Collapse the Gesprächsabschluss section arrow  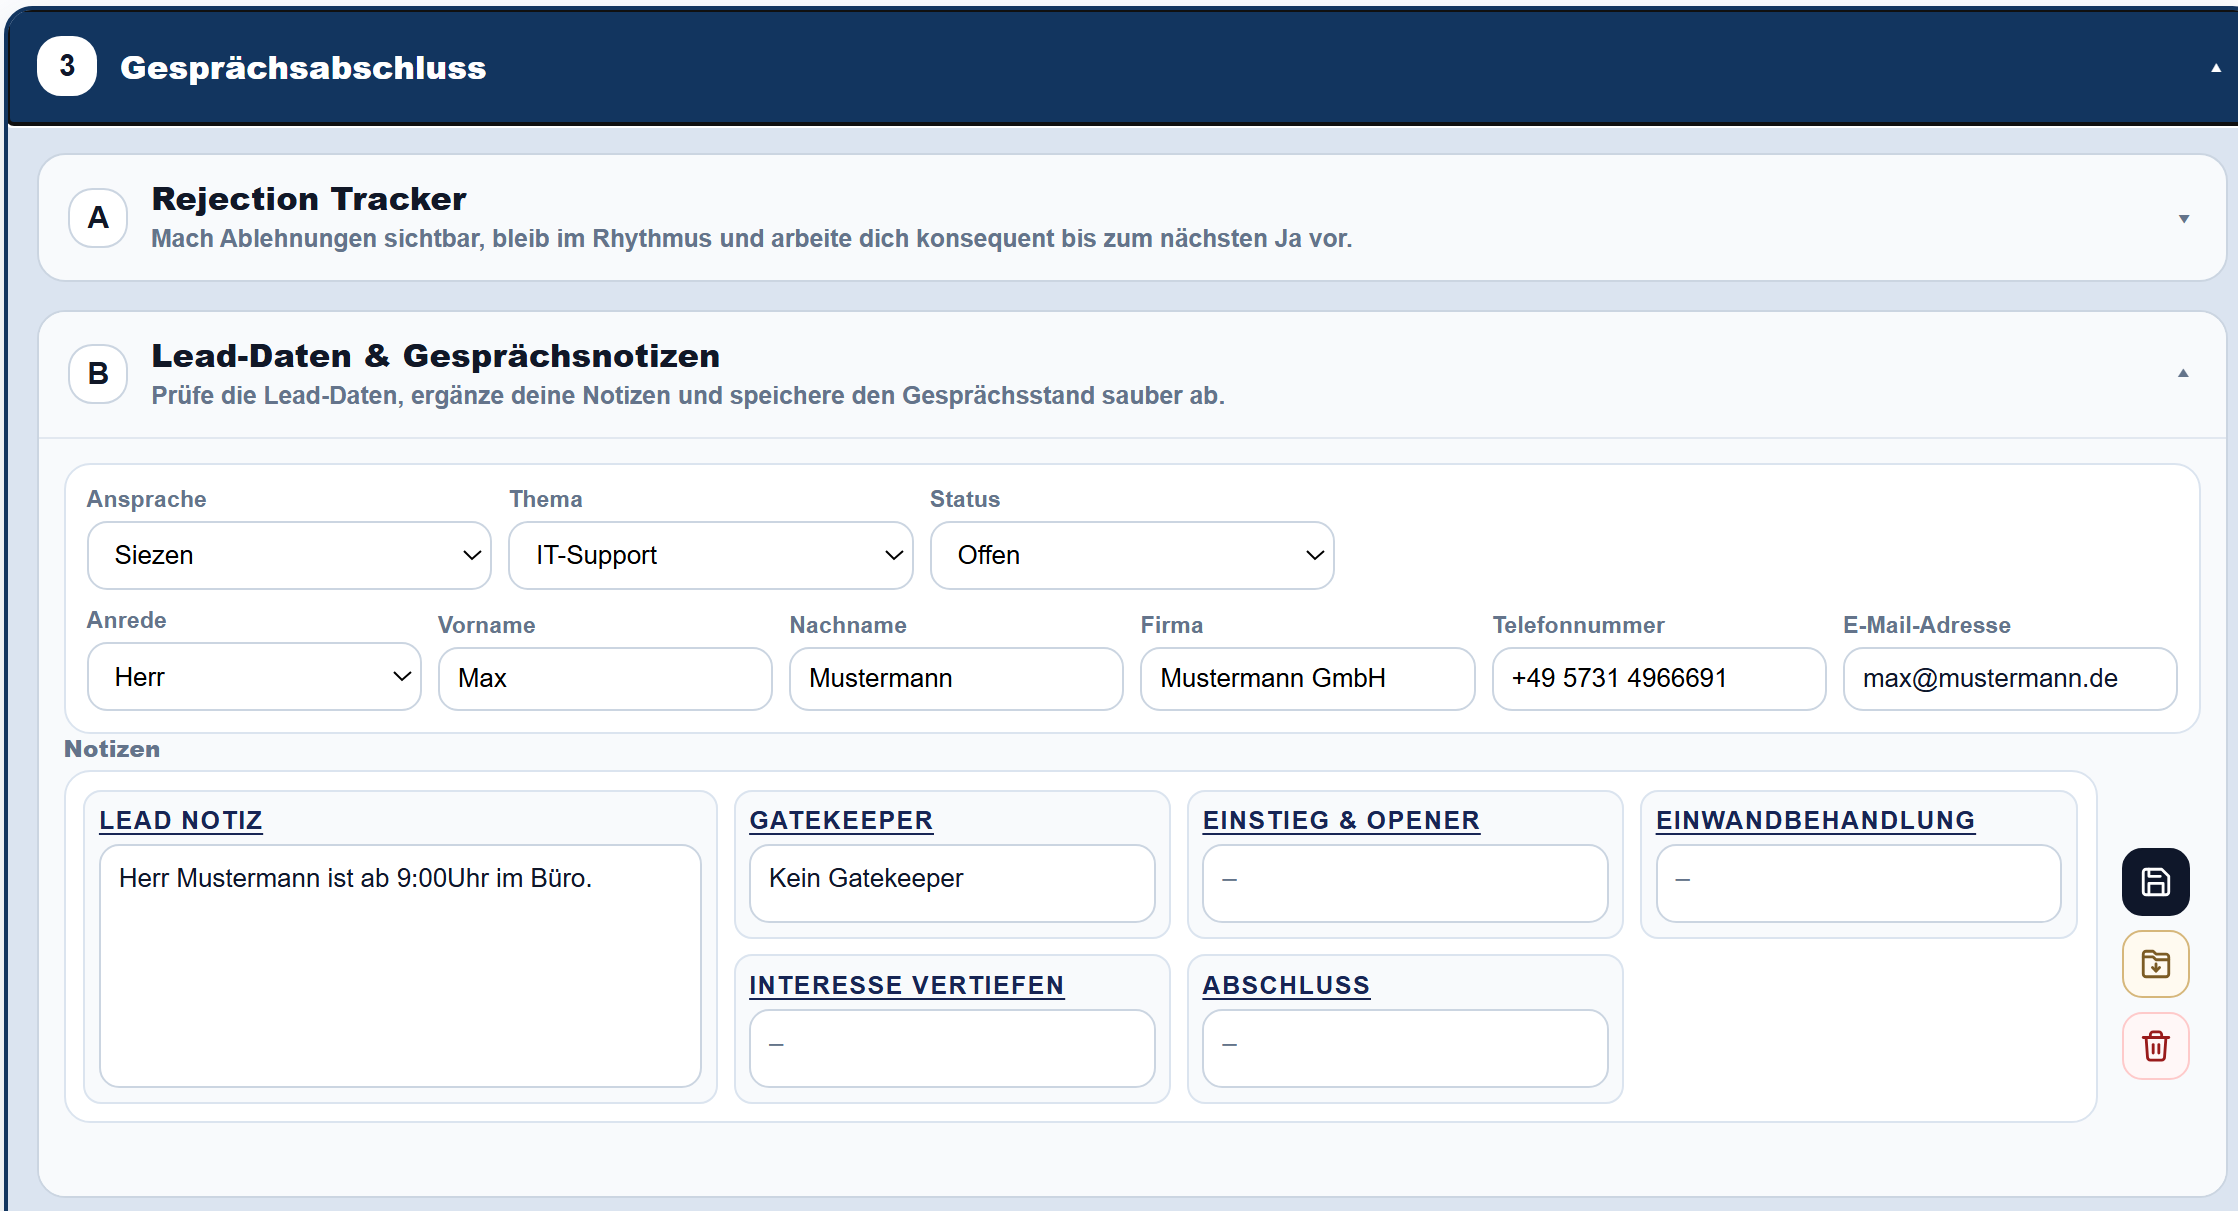pyautogui.click(x=2216, y=68)
